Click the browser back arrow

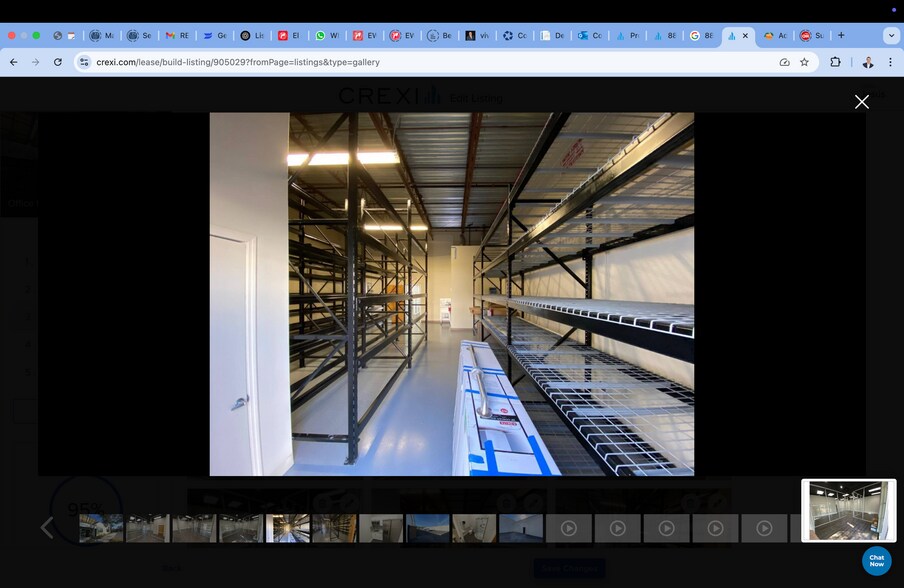[14, 62]
